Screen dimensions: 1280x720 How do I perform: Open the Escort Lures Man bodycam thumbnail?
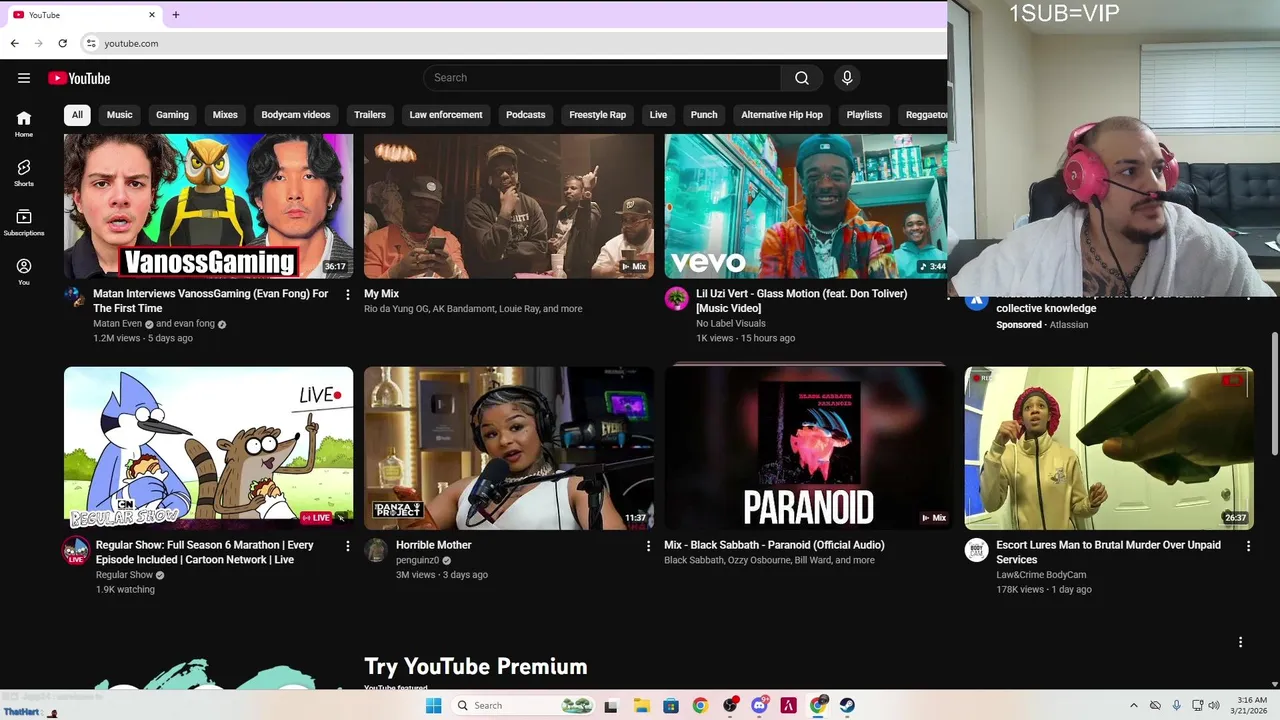tap(1109, 448)
